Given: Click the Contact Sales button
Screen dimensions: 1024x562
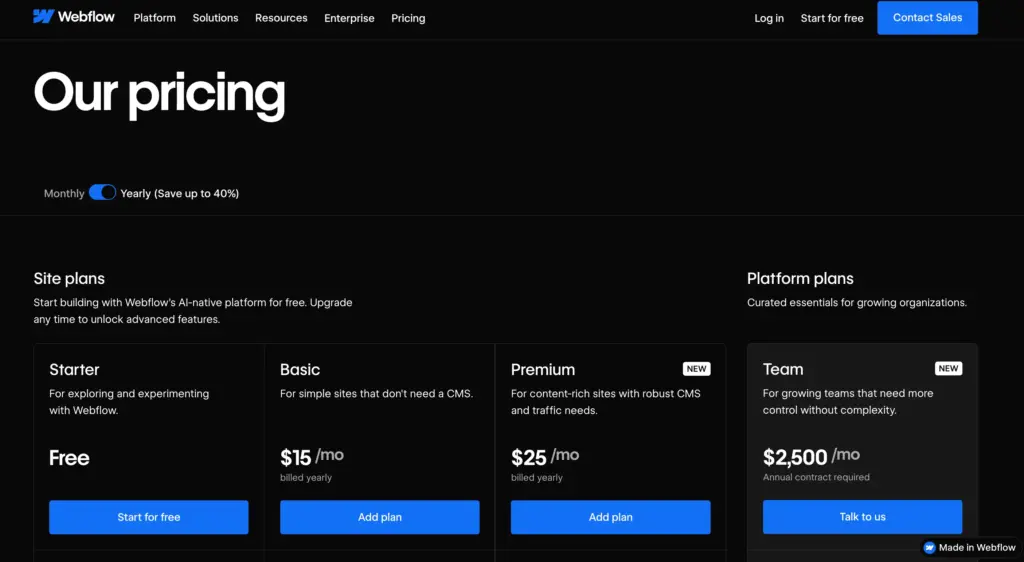Looking at the screenshot, I should 927,18.
